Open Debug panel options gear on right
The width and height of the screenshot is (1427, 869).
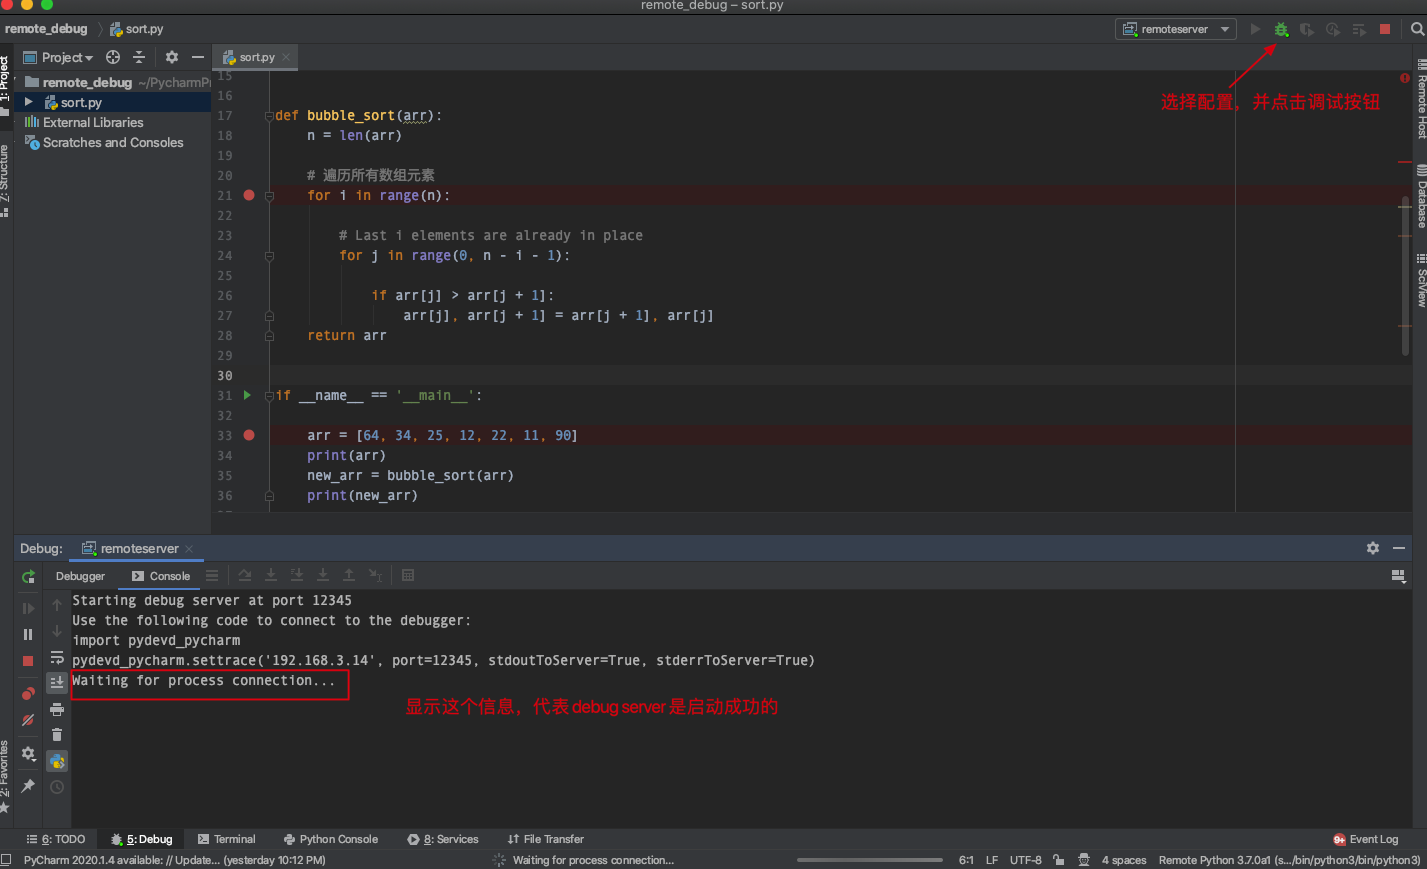pyautogui.click(x=1373, y=548)
